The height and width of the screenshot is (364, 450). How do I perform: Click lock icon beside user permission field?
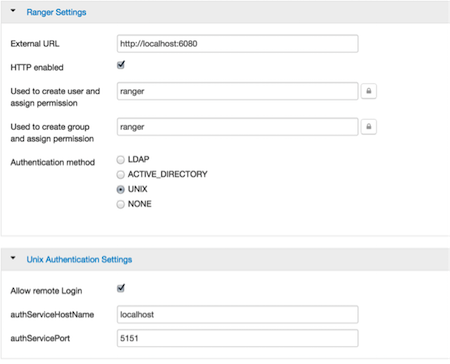click(369, 91)
